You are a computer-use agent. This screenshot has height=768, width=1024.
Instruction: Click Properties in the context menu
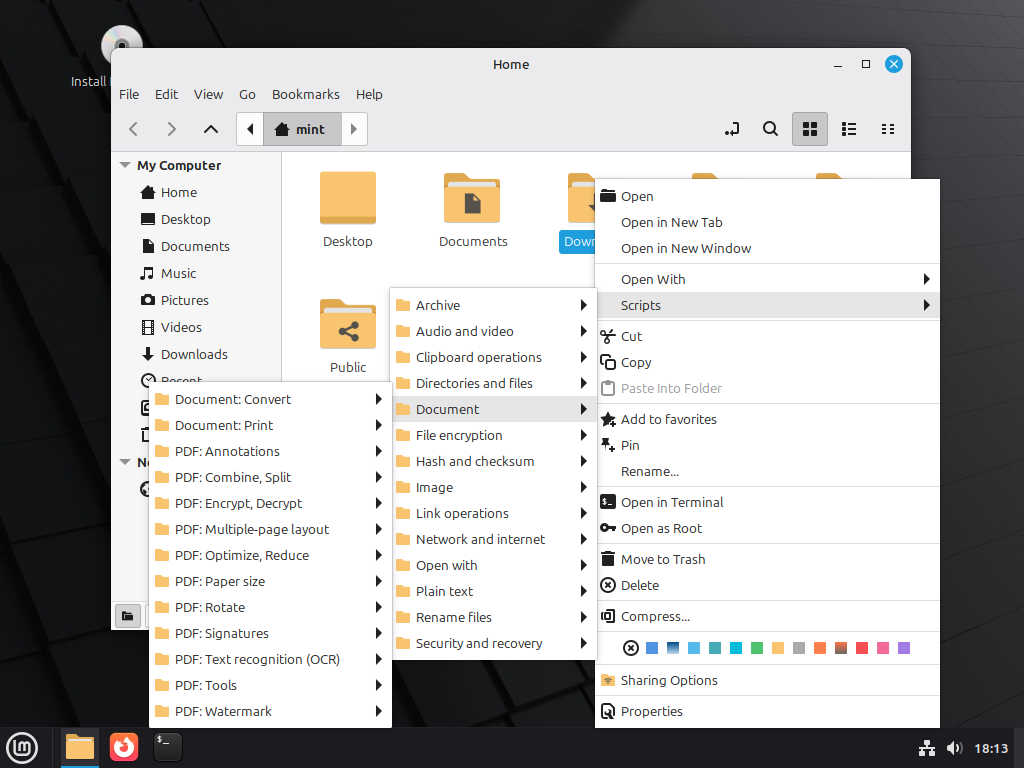click(651, 711)
